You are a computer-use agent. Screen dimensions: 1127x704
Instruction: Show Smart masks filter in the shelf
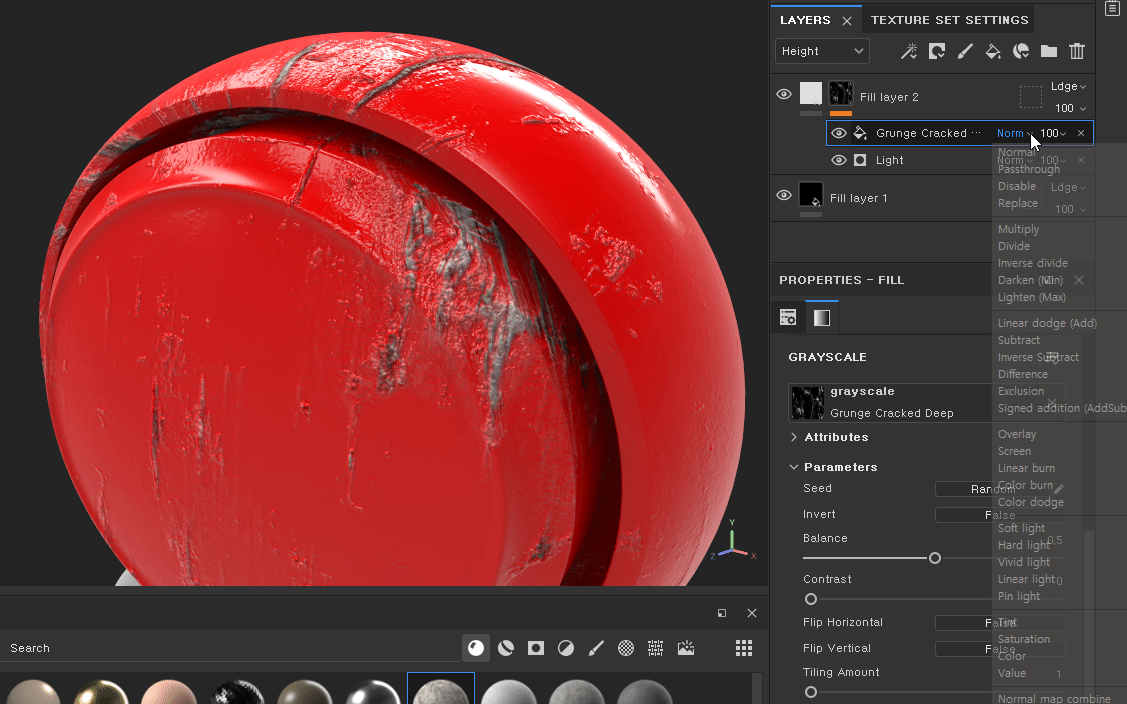pyautogui.click(x=535, y=648)
